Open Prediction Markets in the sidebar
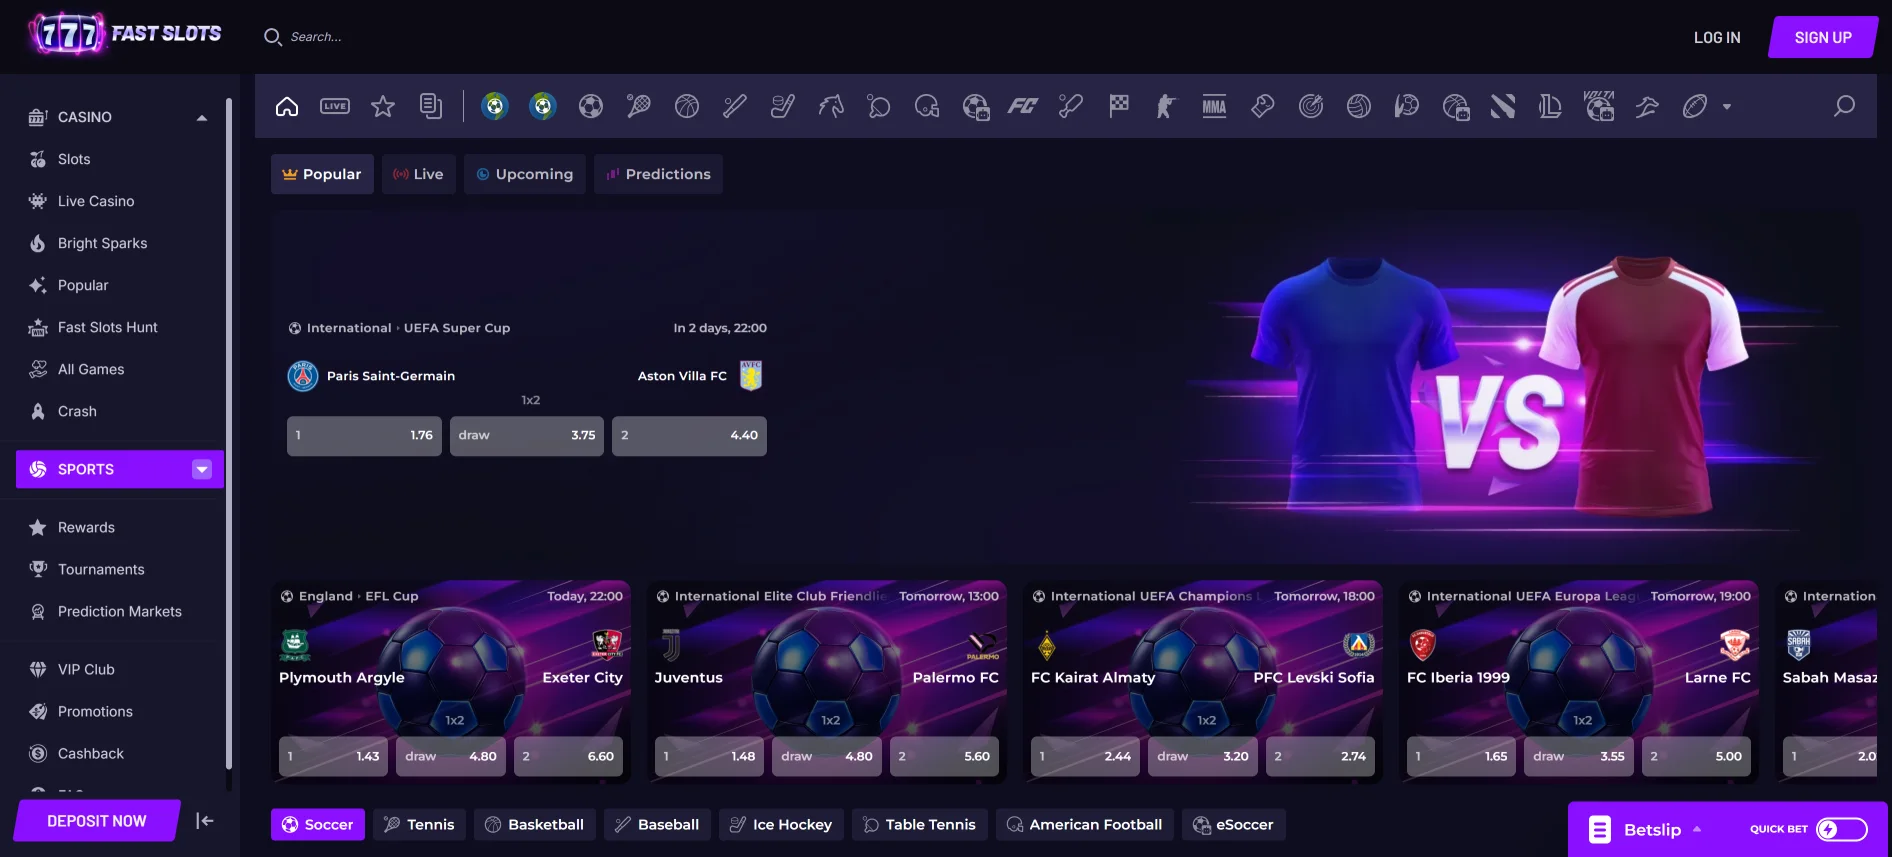This screenshot has height=857, width=1892. click(x=120, y=611)
